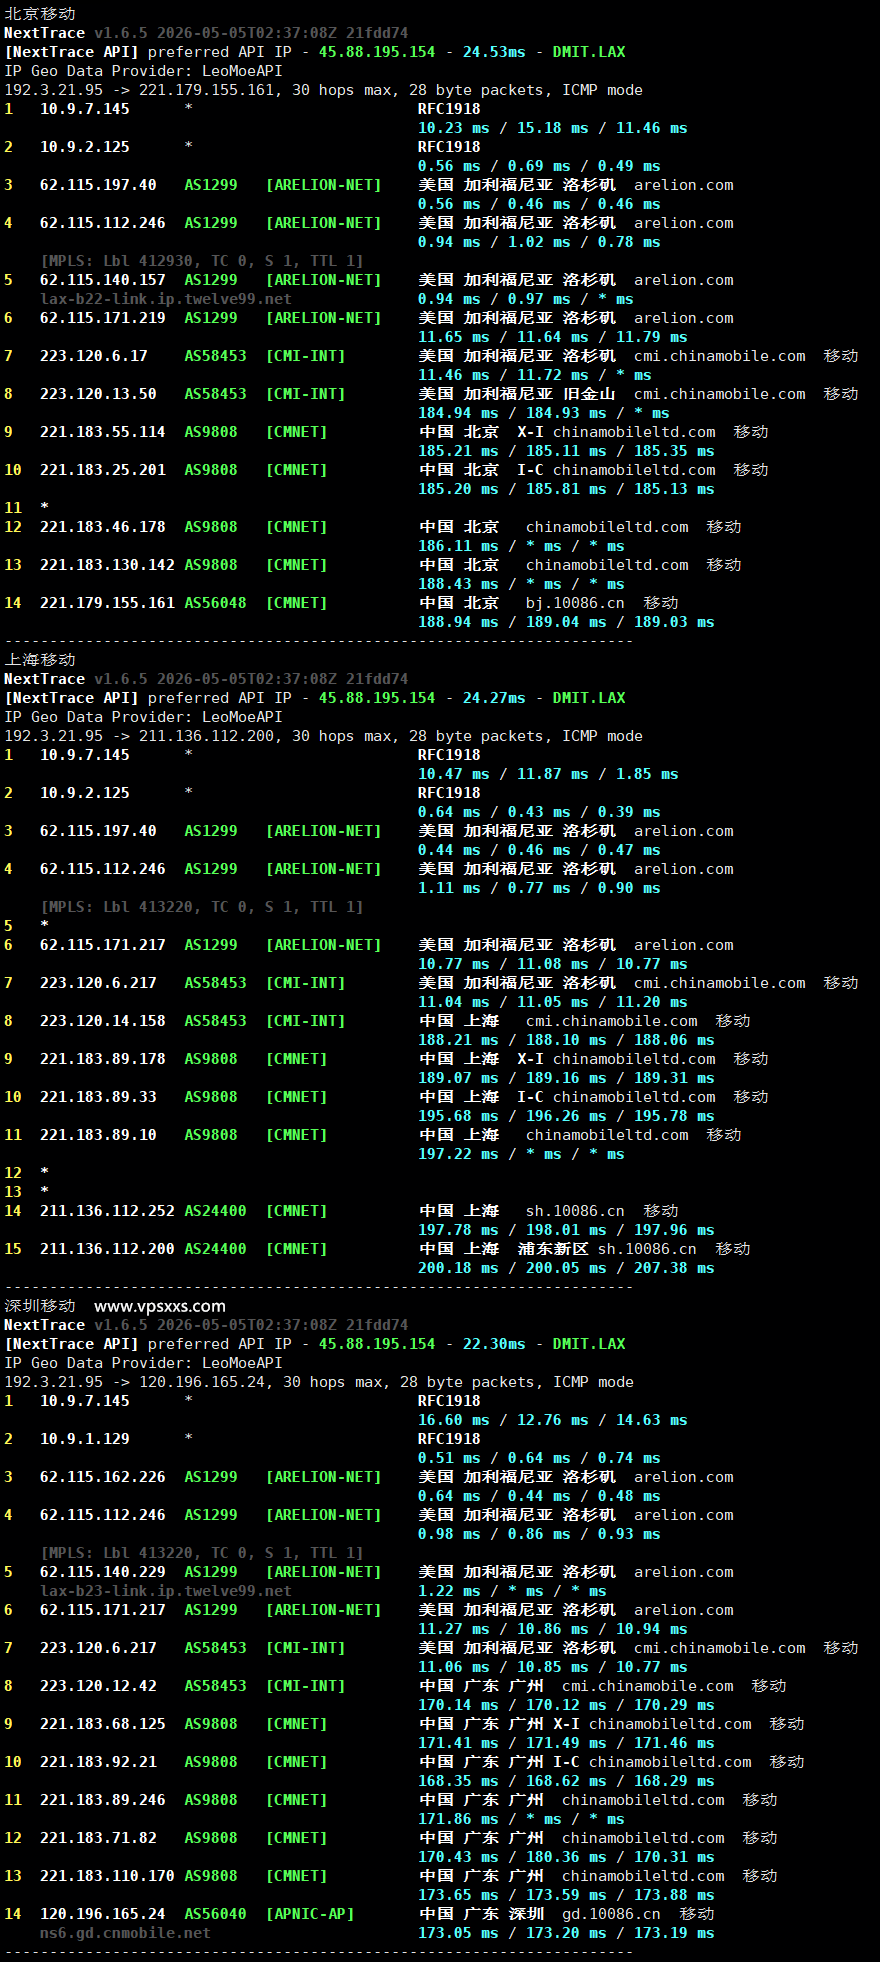Screen dimensions: 880x1962
Task: Select hop IP 223.120.13.50
Action: pos(98,394)
